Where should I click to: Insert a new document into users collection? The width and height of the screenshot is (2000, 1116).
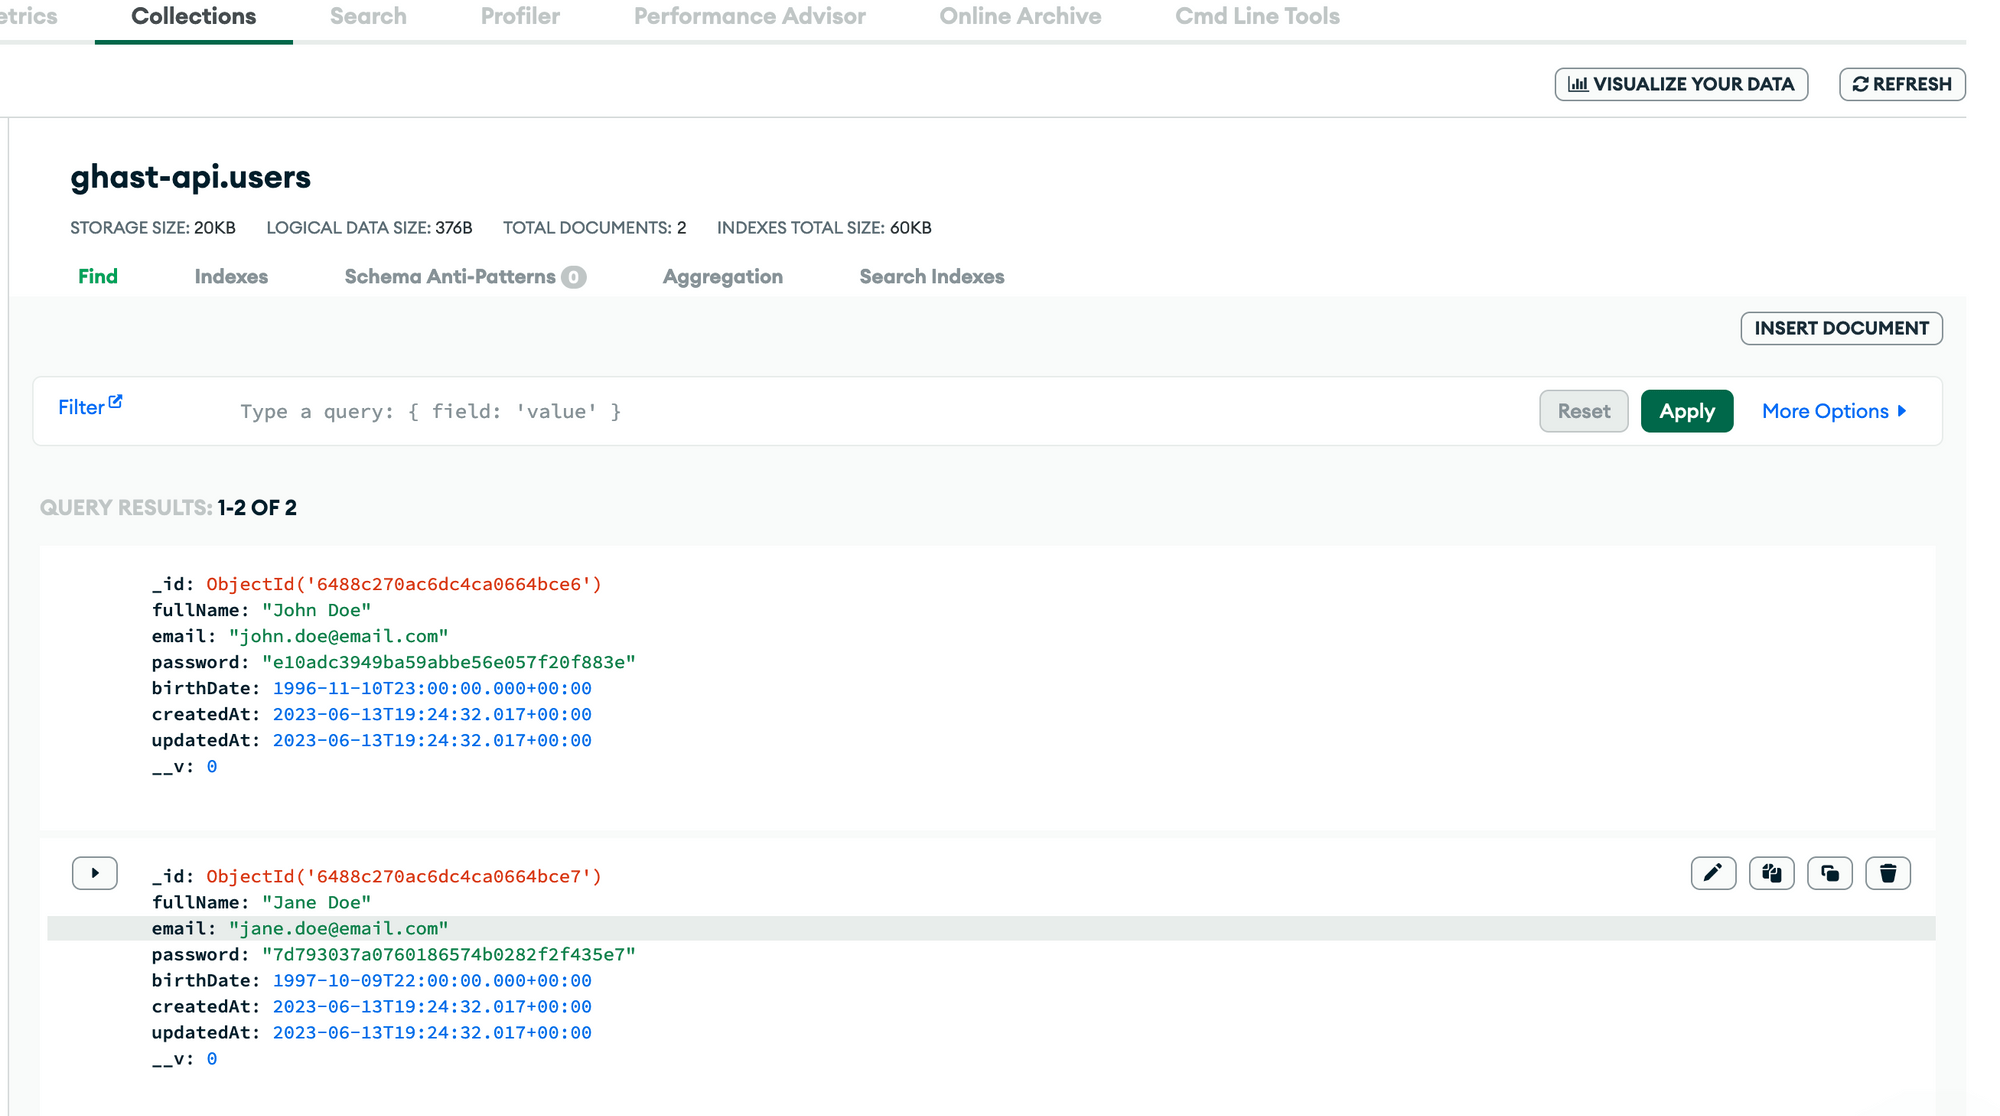coord(1841,328)
